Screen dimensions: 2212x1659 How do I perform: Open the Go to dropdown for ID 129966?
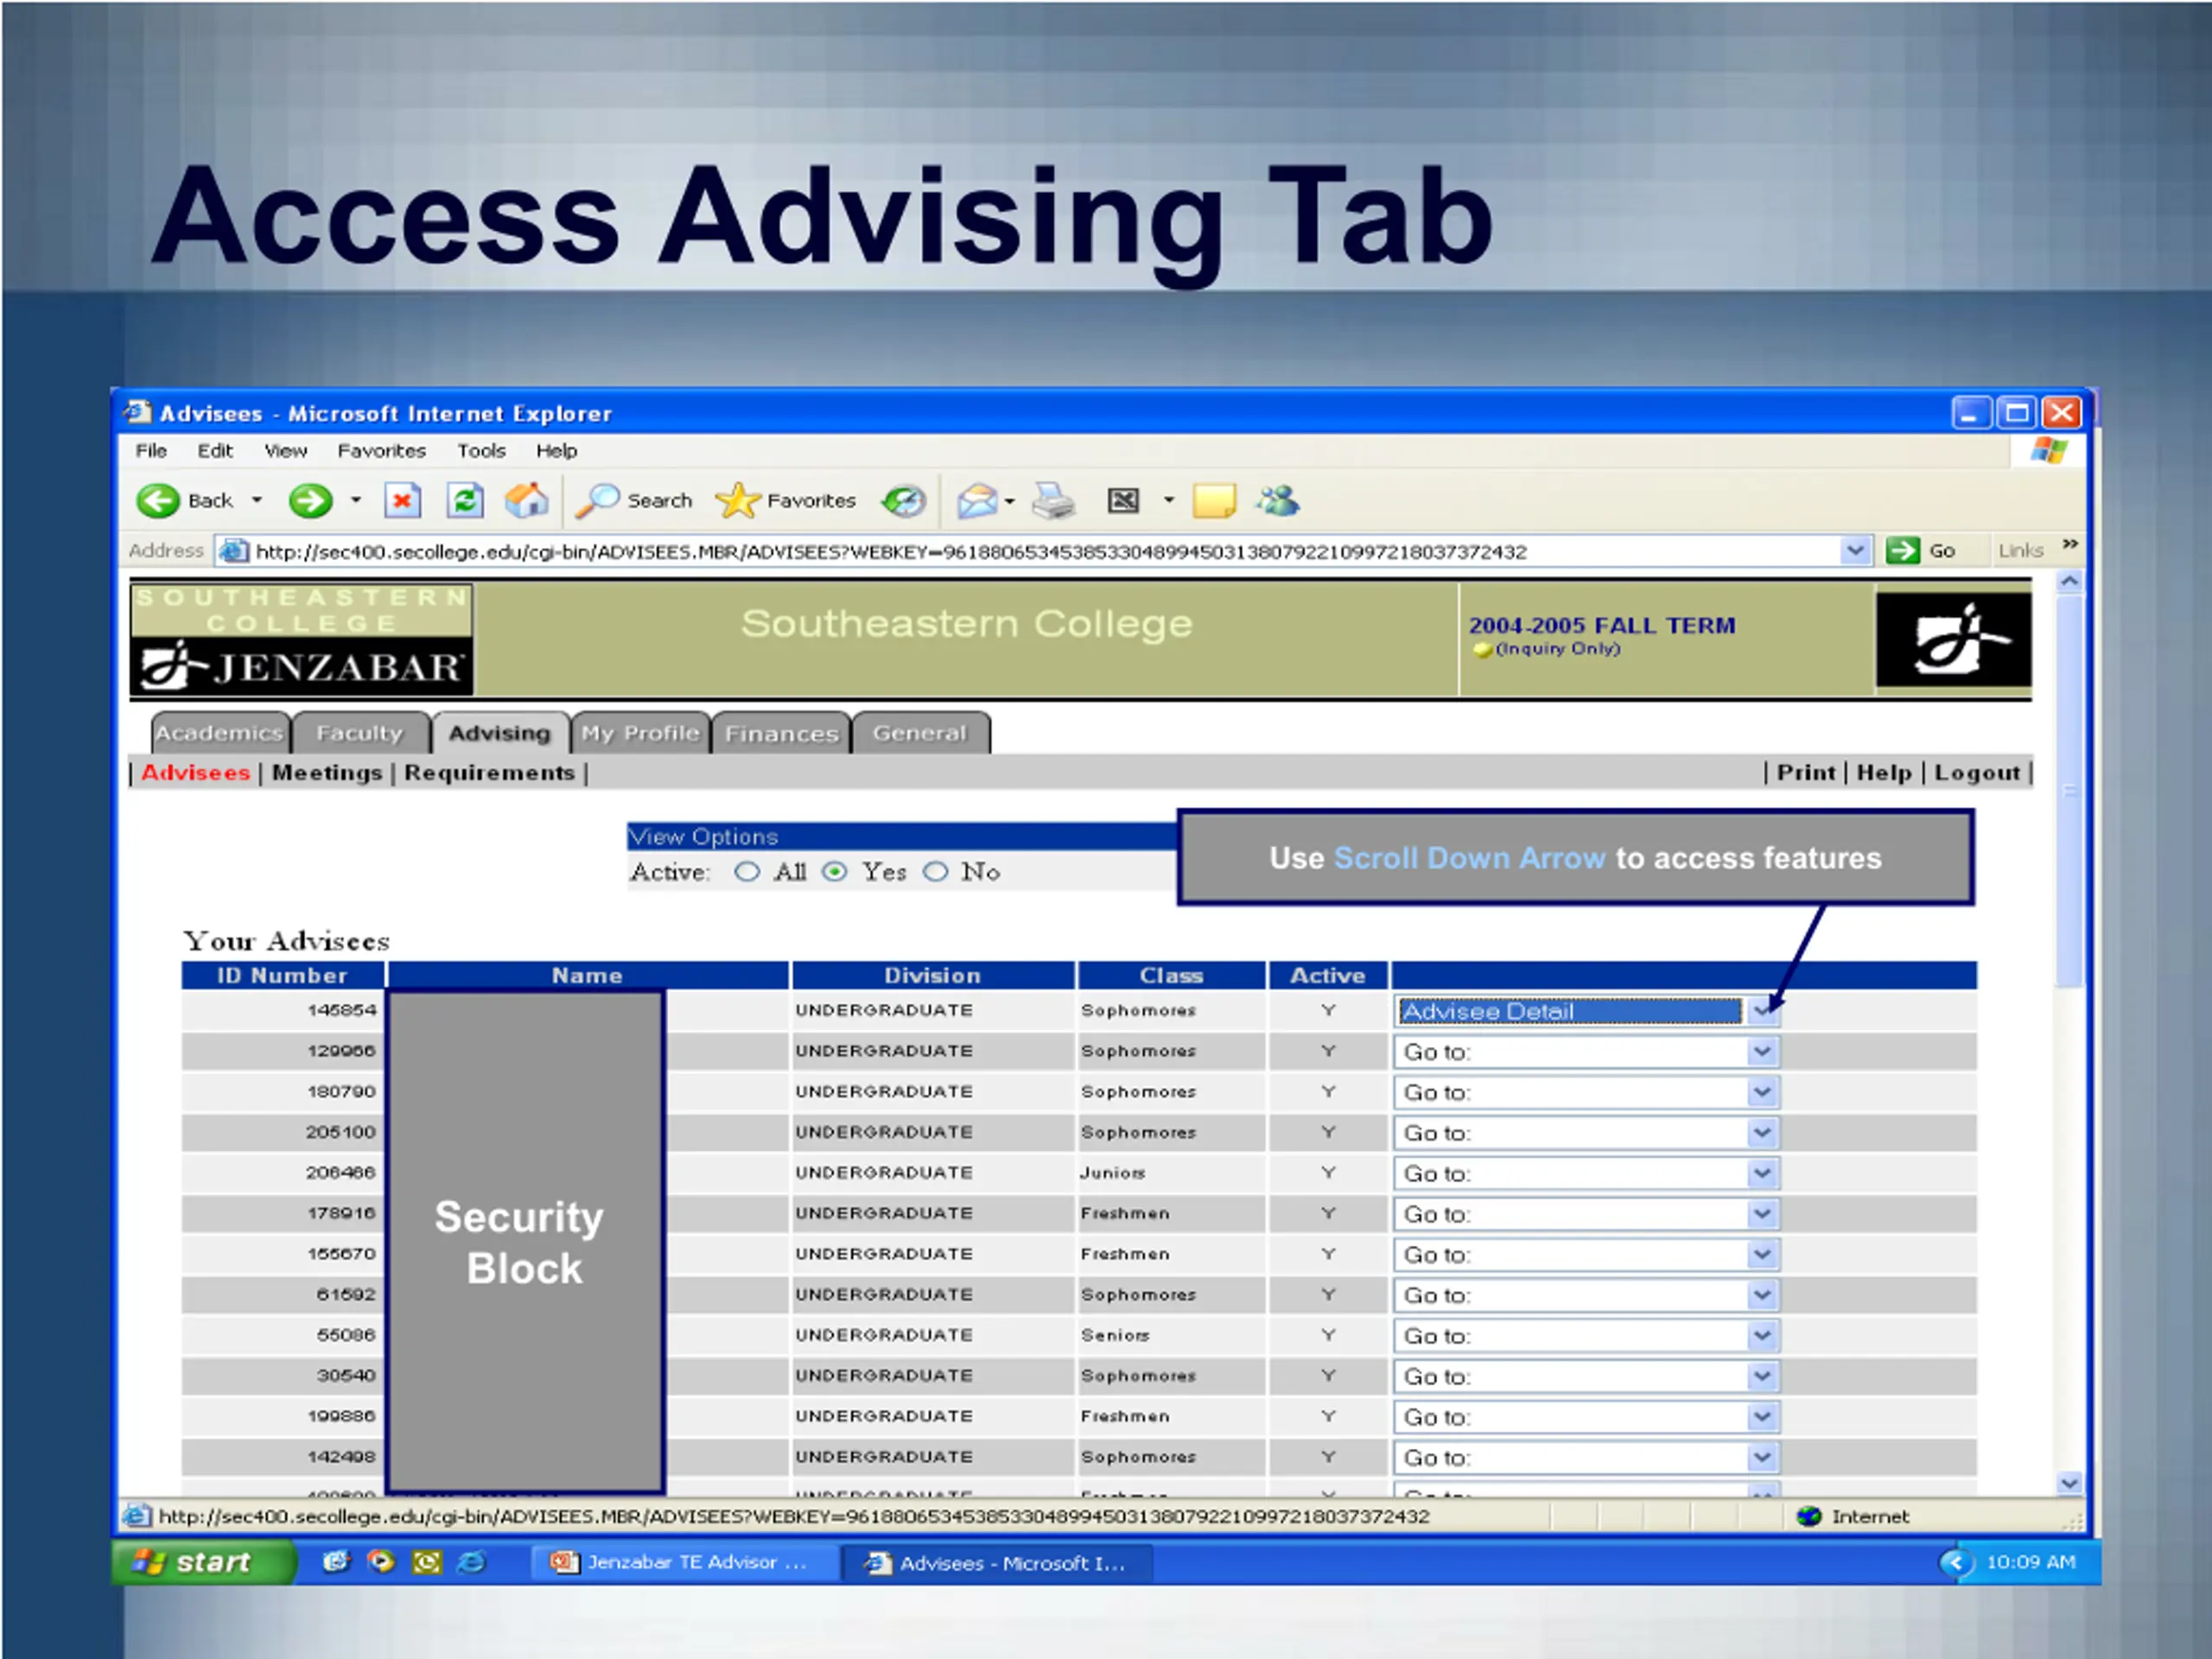pyautogui.click(x=1762, y=1051)
